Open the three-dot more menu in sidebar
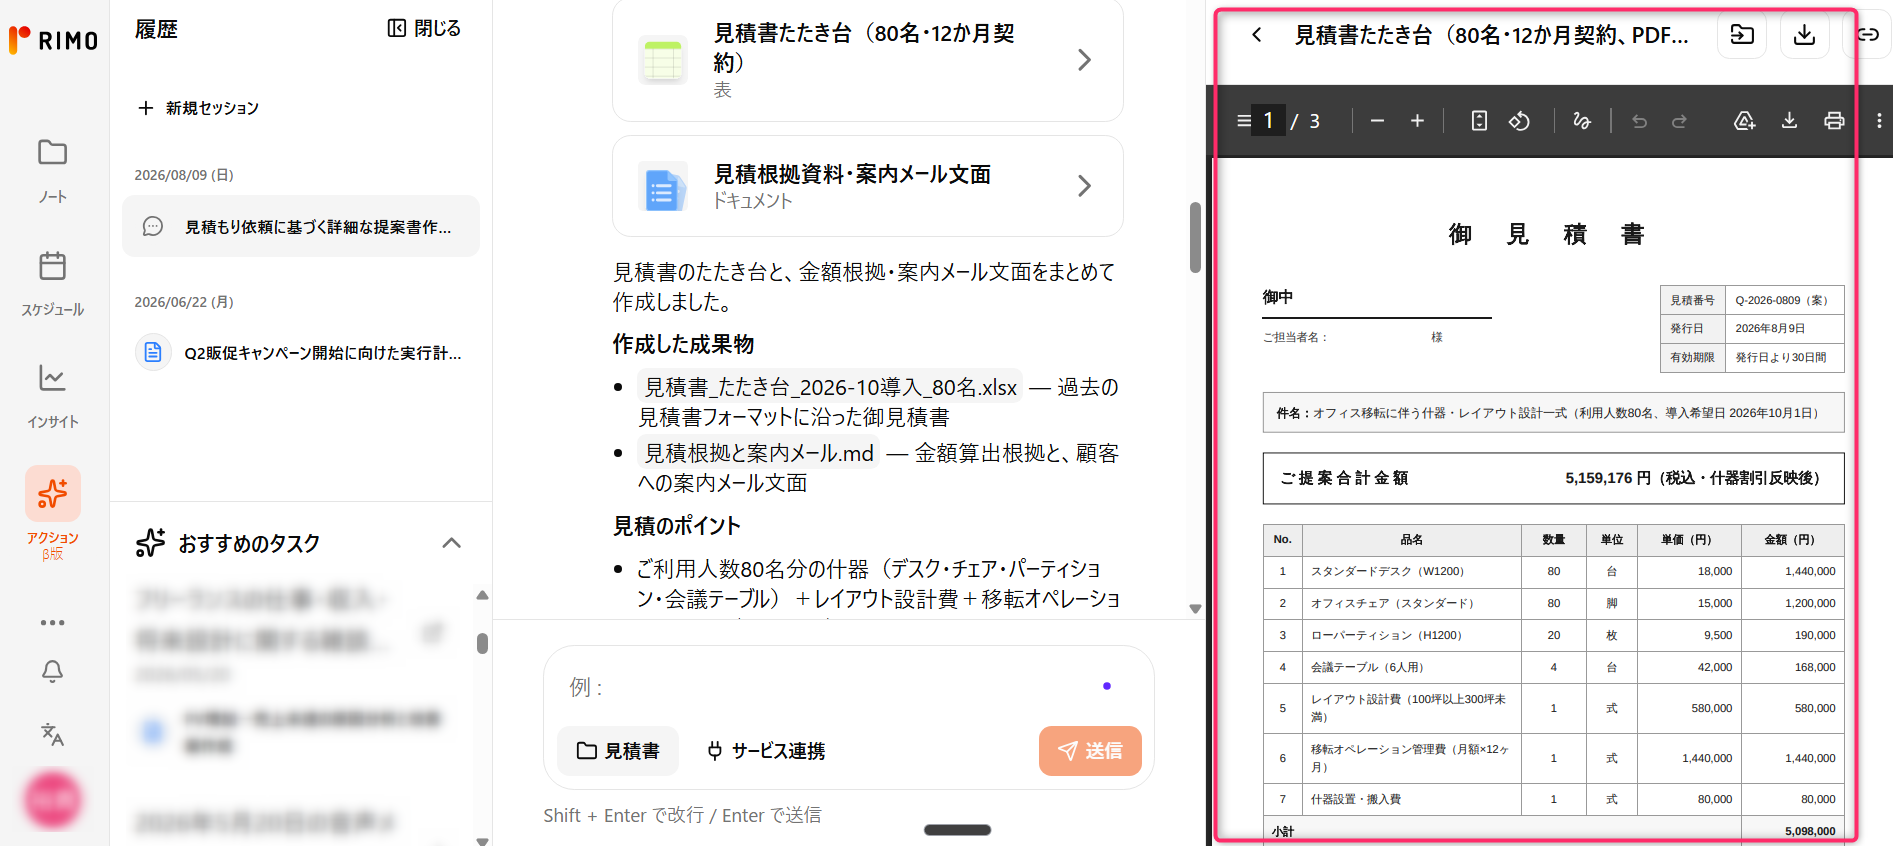Viewport: 1893px width, 846px height. (x=52, y=622)
